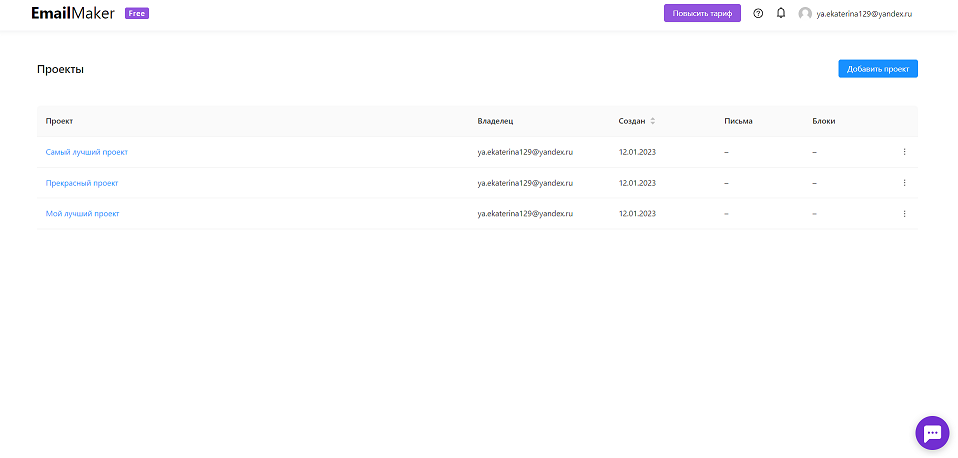958x458 pixels.
Task: Click the Письма column header
Action: coord(738,121)
